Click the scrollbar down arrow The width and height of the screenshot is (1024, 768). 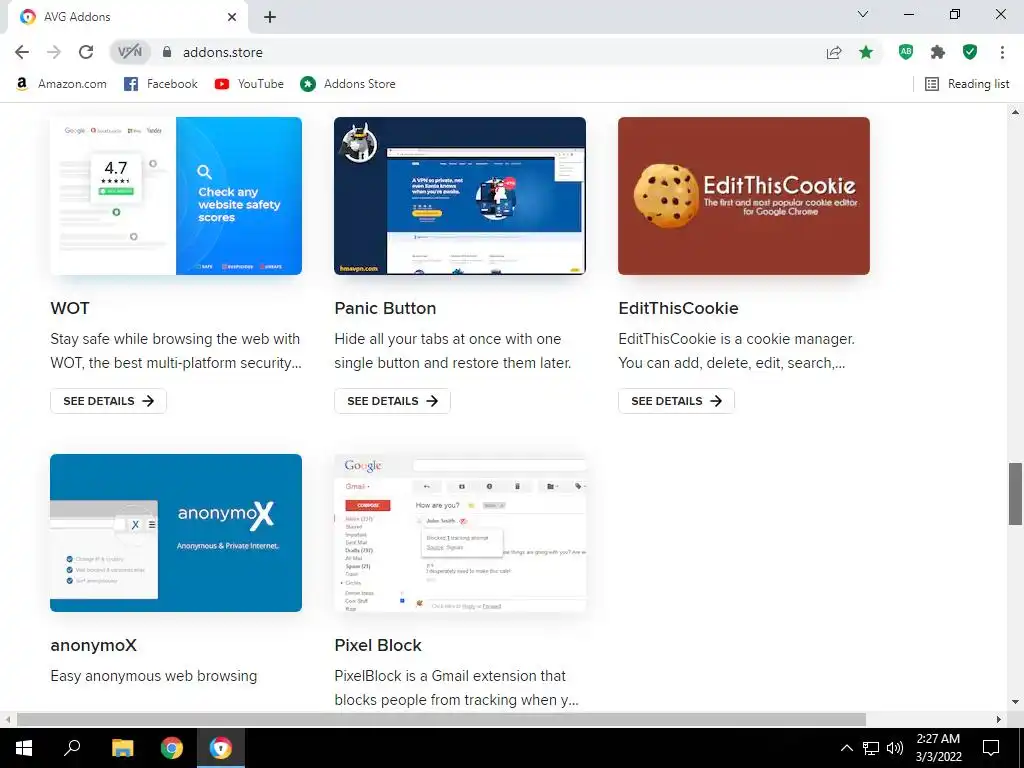1015,702
